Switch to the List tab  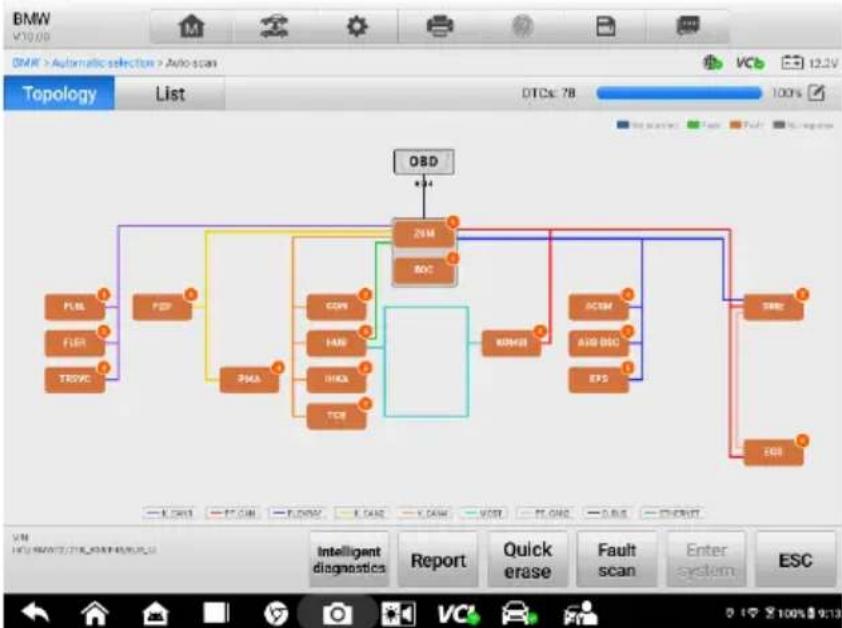[170, 93]
